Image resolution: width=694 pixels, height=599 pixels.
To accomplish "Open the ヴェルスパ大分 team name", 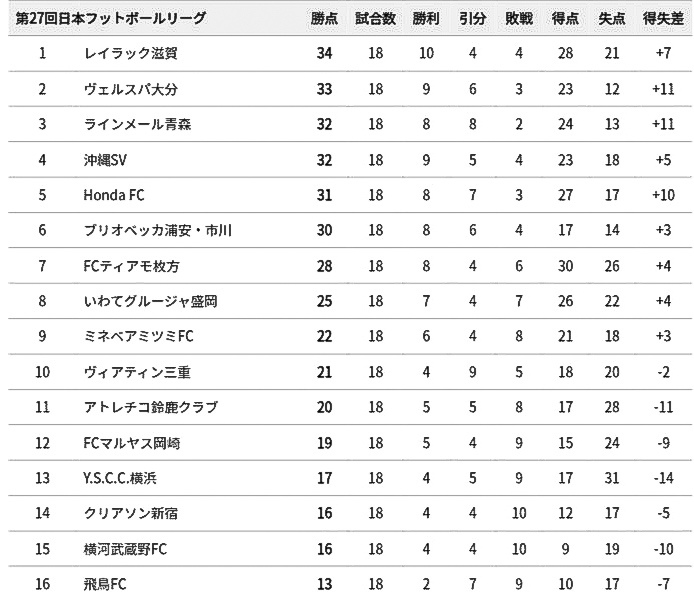I will [131, 89].
